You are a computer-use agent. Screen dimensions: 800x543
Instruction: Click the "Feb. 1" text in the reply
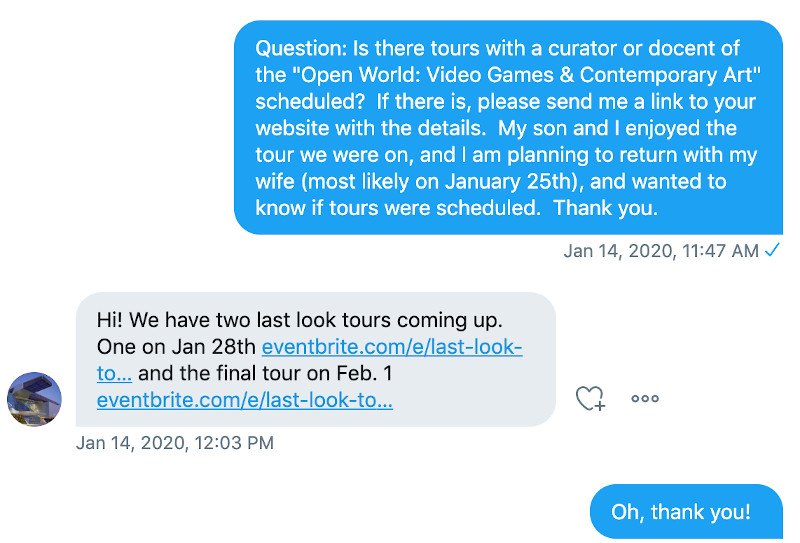click(x=364, y=374)
